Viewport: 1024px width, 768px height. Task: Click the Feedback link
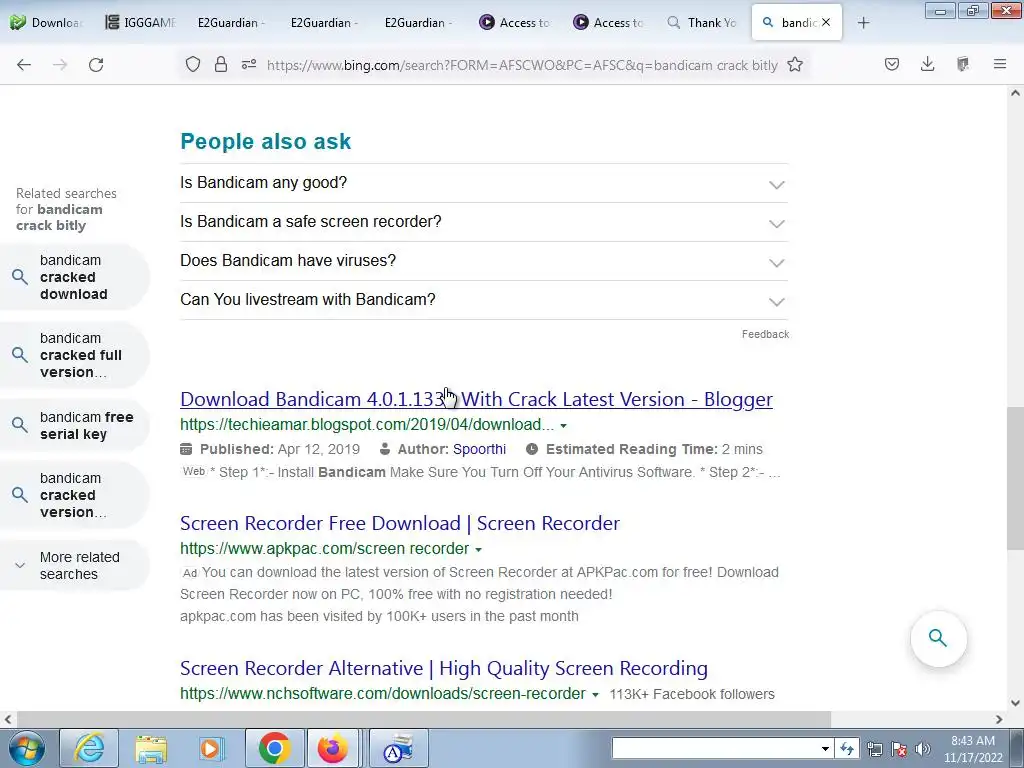click(765, 334)
